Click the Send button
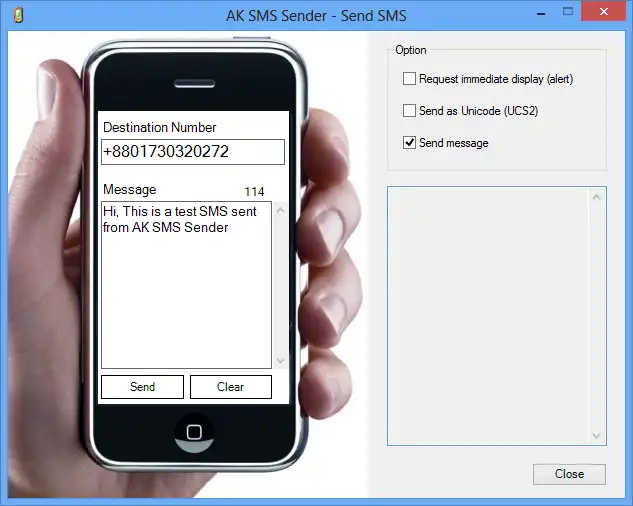The image size is (633, 506). click(143, 387)
